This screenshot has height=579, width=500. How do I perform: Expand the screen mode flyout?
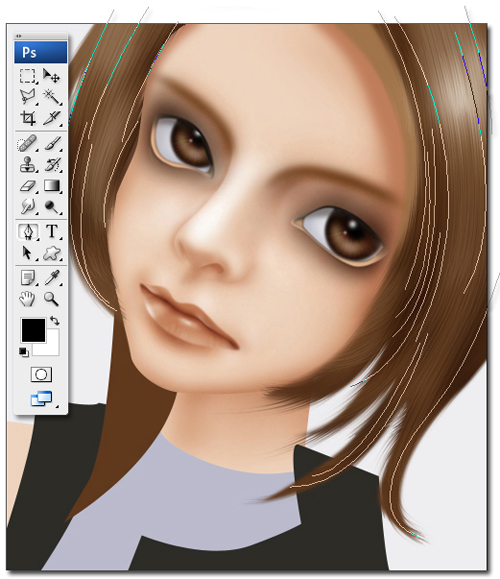pyautogui.click(x=42, y=399)
